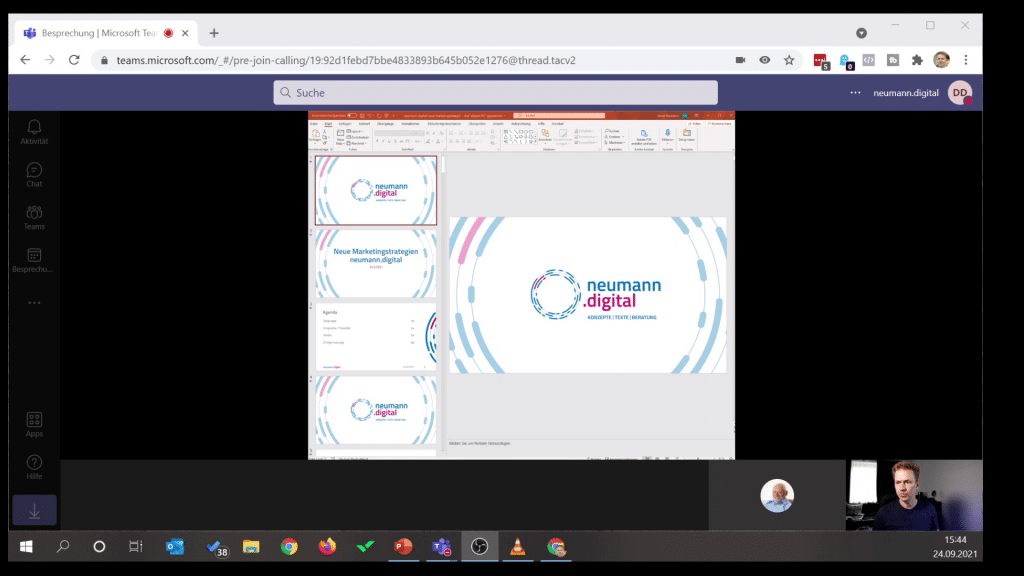Open Firefox from the taskbar
This screenshot has width=1024, height=576.
[327, 547]
